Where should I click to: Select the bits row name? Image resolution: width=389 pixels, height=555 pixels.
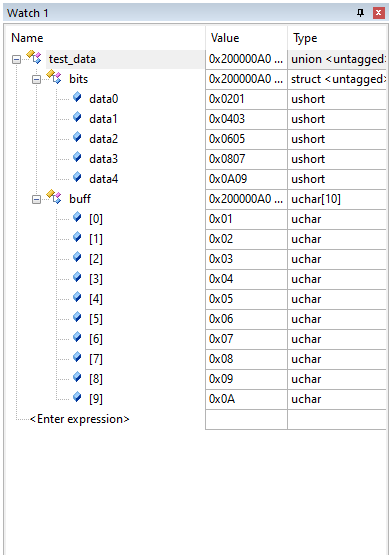(x=79, y=79)
